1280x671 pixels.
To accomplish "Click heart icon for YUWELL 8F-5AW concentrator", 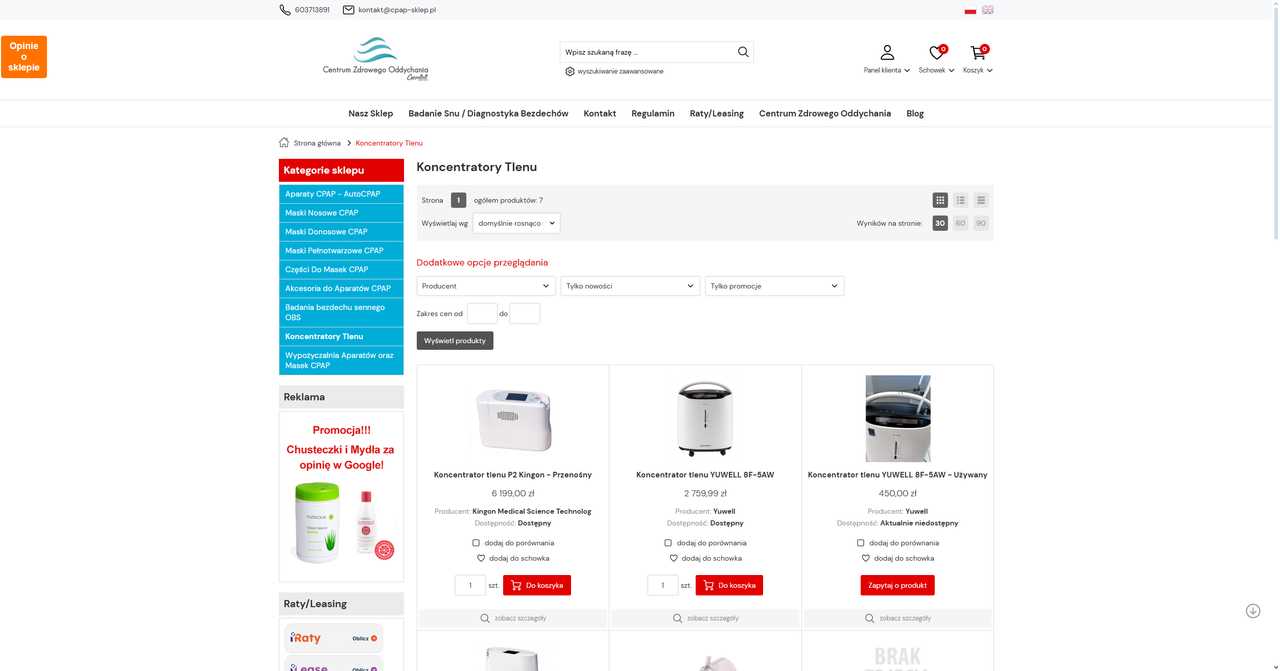I will pos(673,558).
